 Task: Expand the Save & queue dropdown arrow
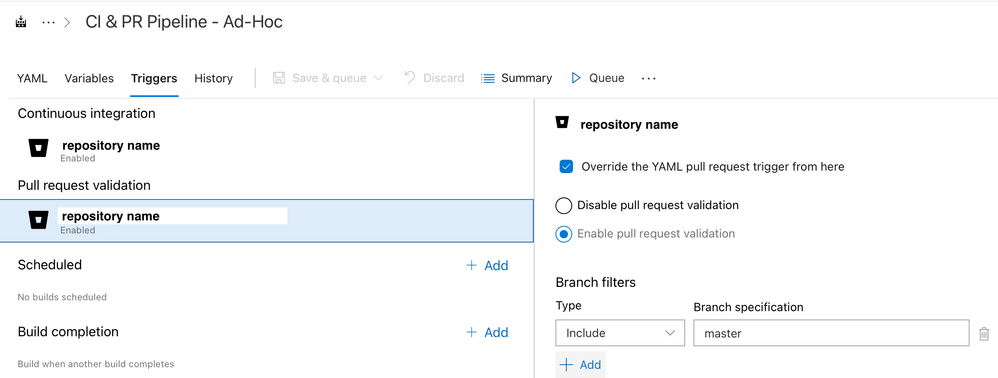377,78
